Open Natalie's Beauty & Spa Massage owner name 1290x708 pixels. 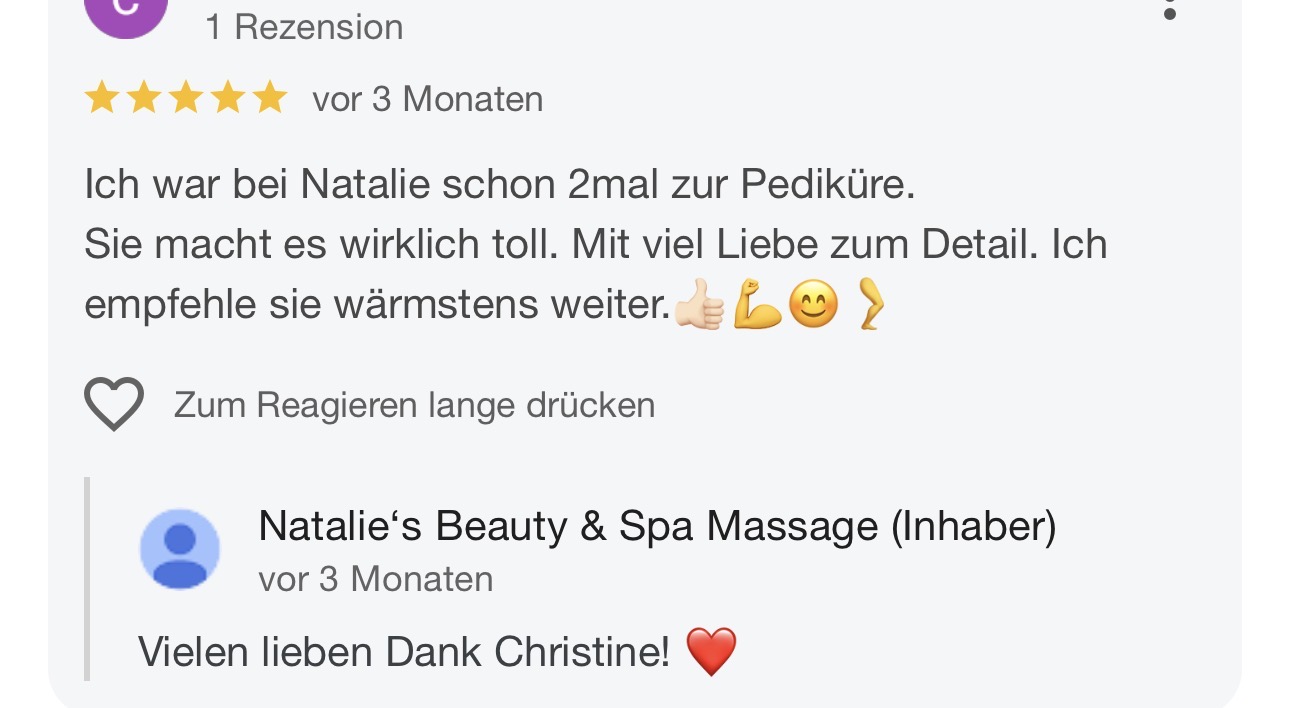(657, 526)
